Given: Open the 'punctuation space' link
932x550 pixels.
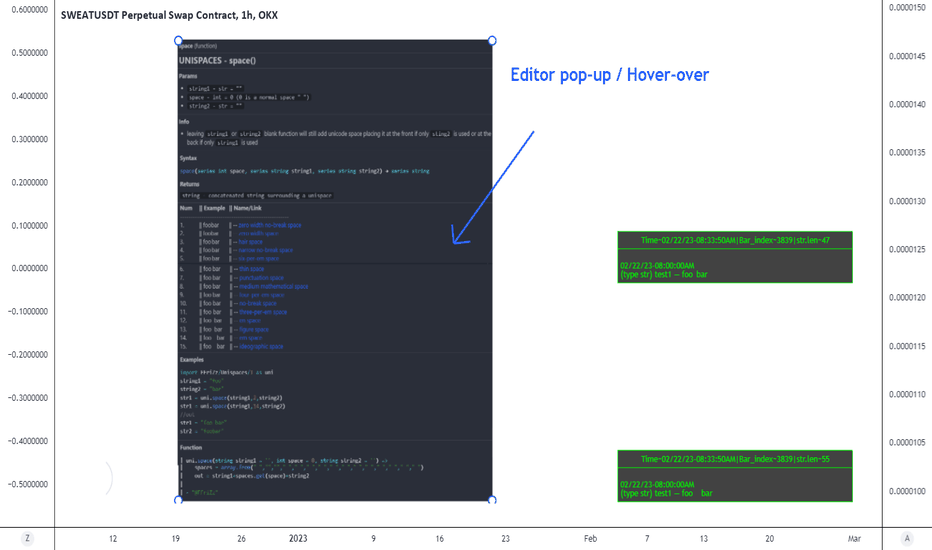Looking at the screenshot, I should point(262,278).
